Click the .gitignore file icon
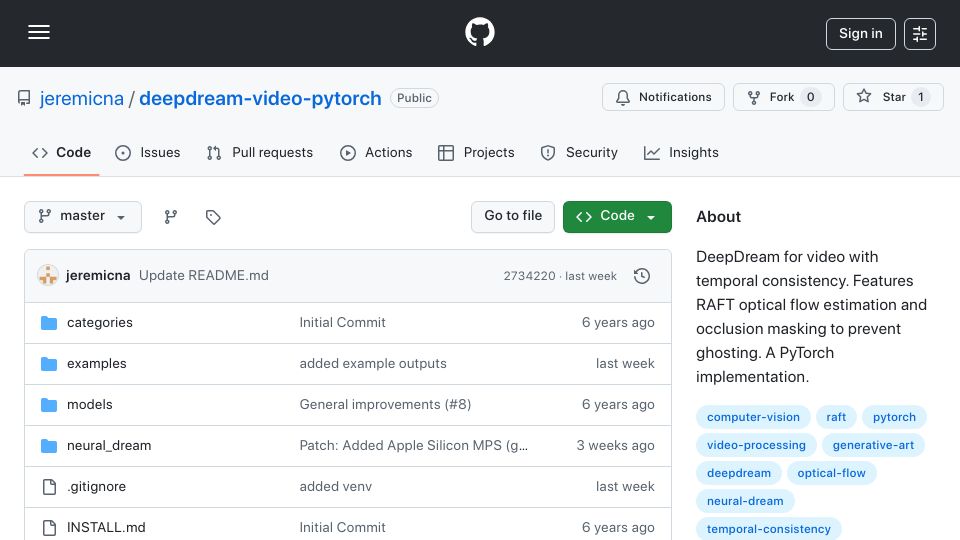This screenshot has height=540, width=960. tap(49, 487)
